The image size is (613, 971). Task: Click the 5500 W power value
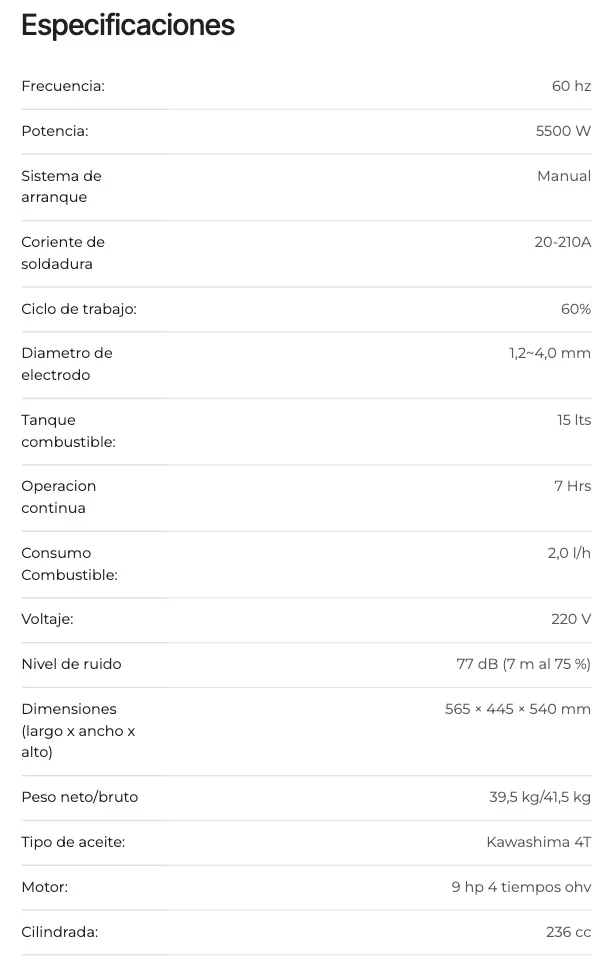[563, 131]
